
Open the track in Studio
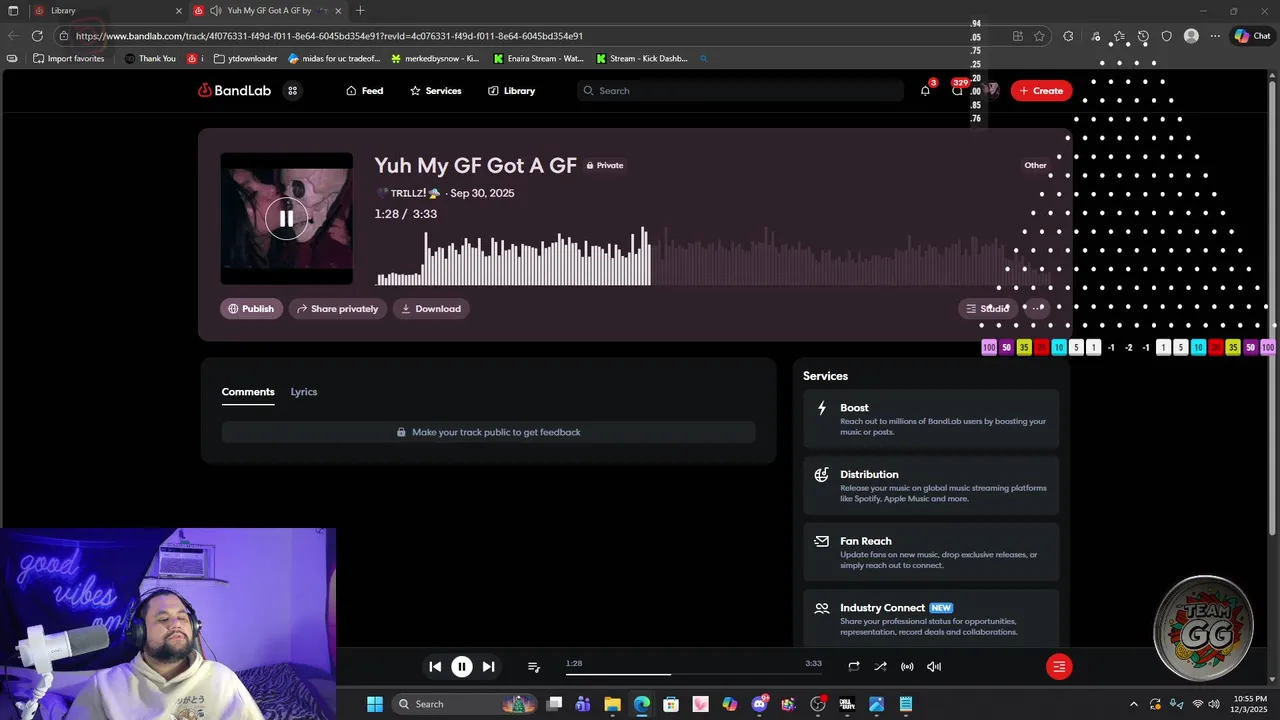click(988, 309)
